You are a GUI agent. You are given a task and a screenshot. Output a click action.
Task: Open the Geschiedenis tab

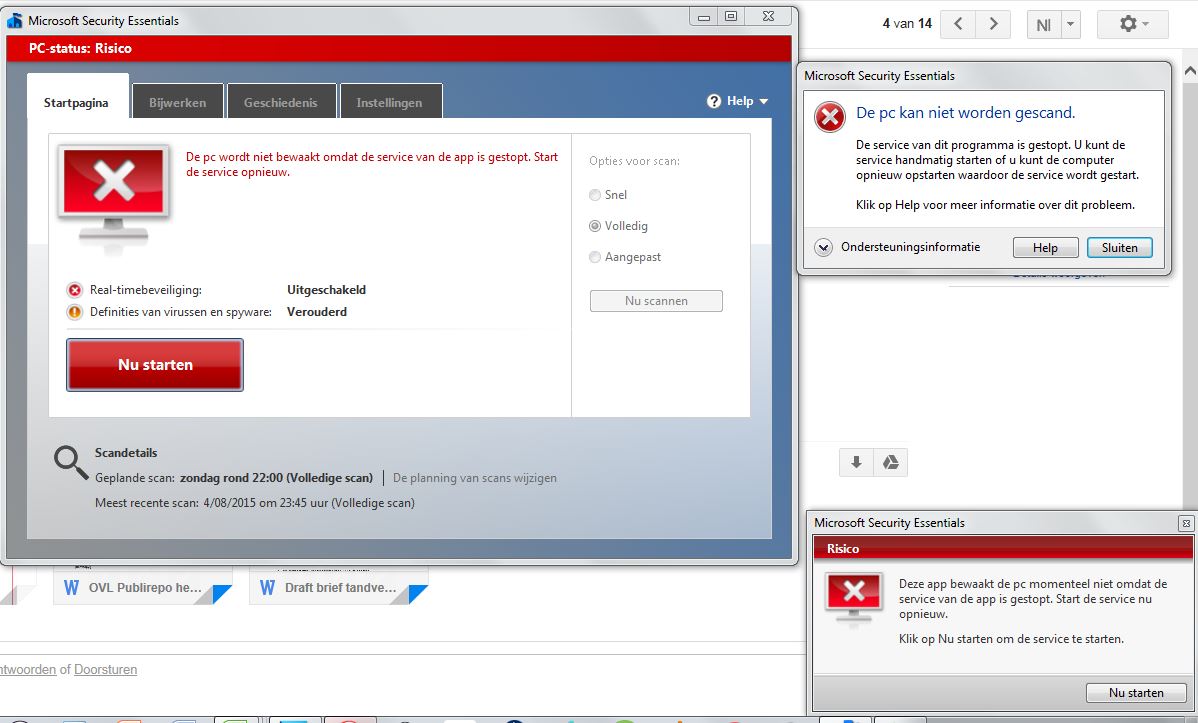coord(280,102)
